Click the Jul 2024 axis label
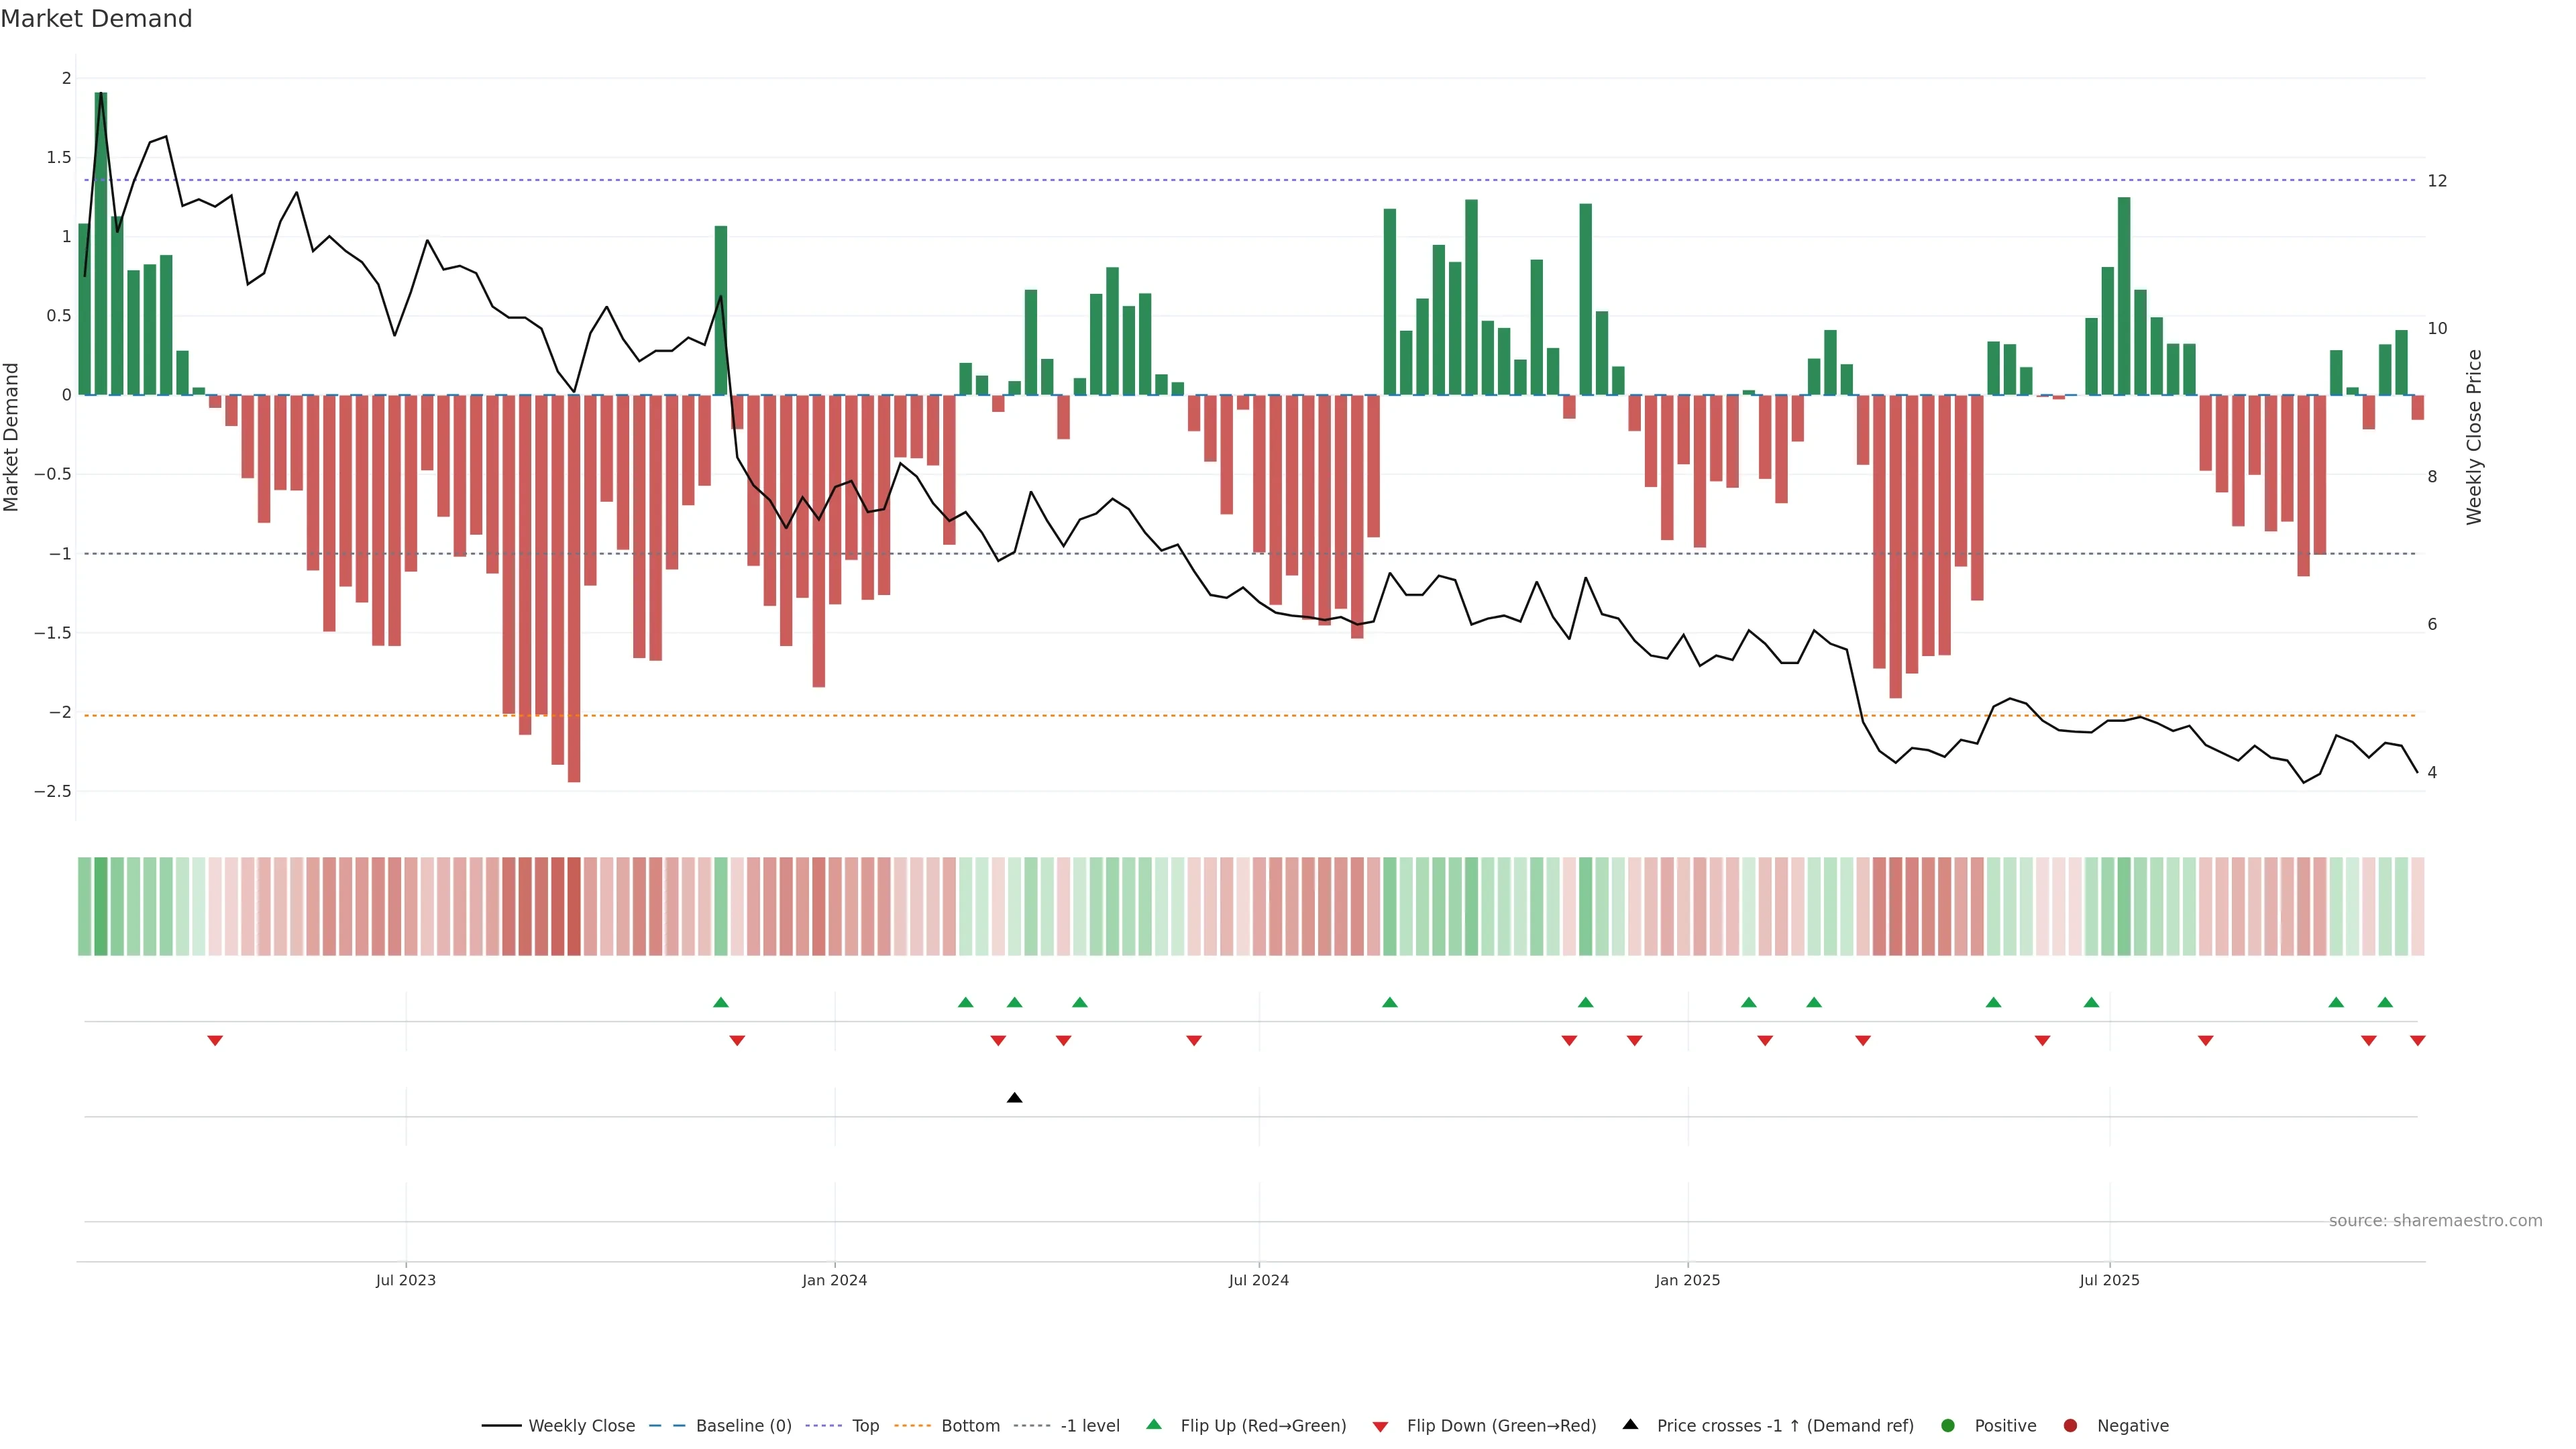 pos(1258,1280)
